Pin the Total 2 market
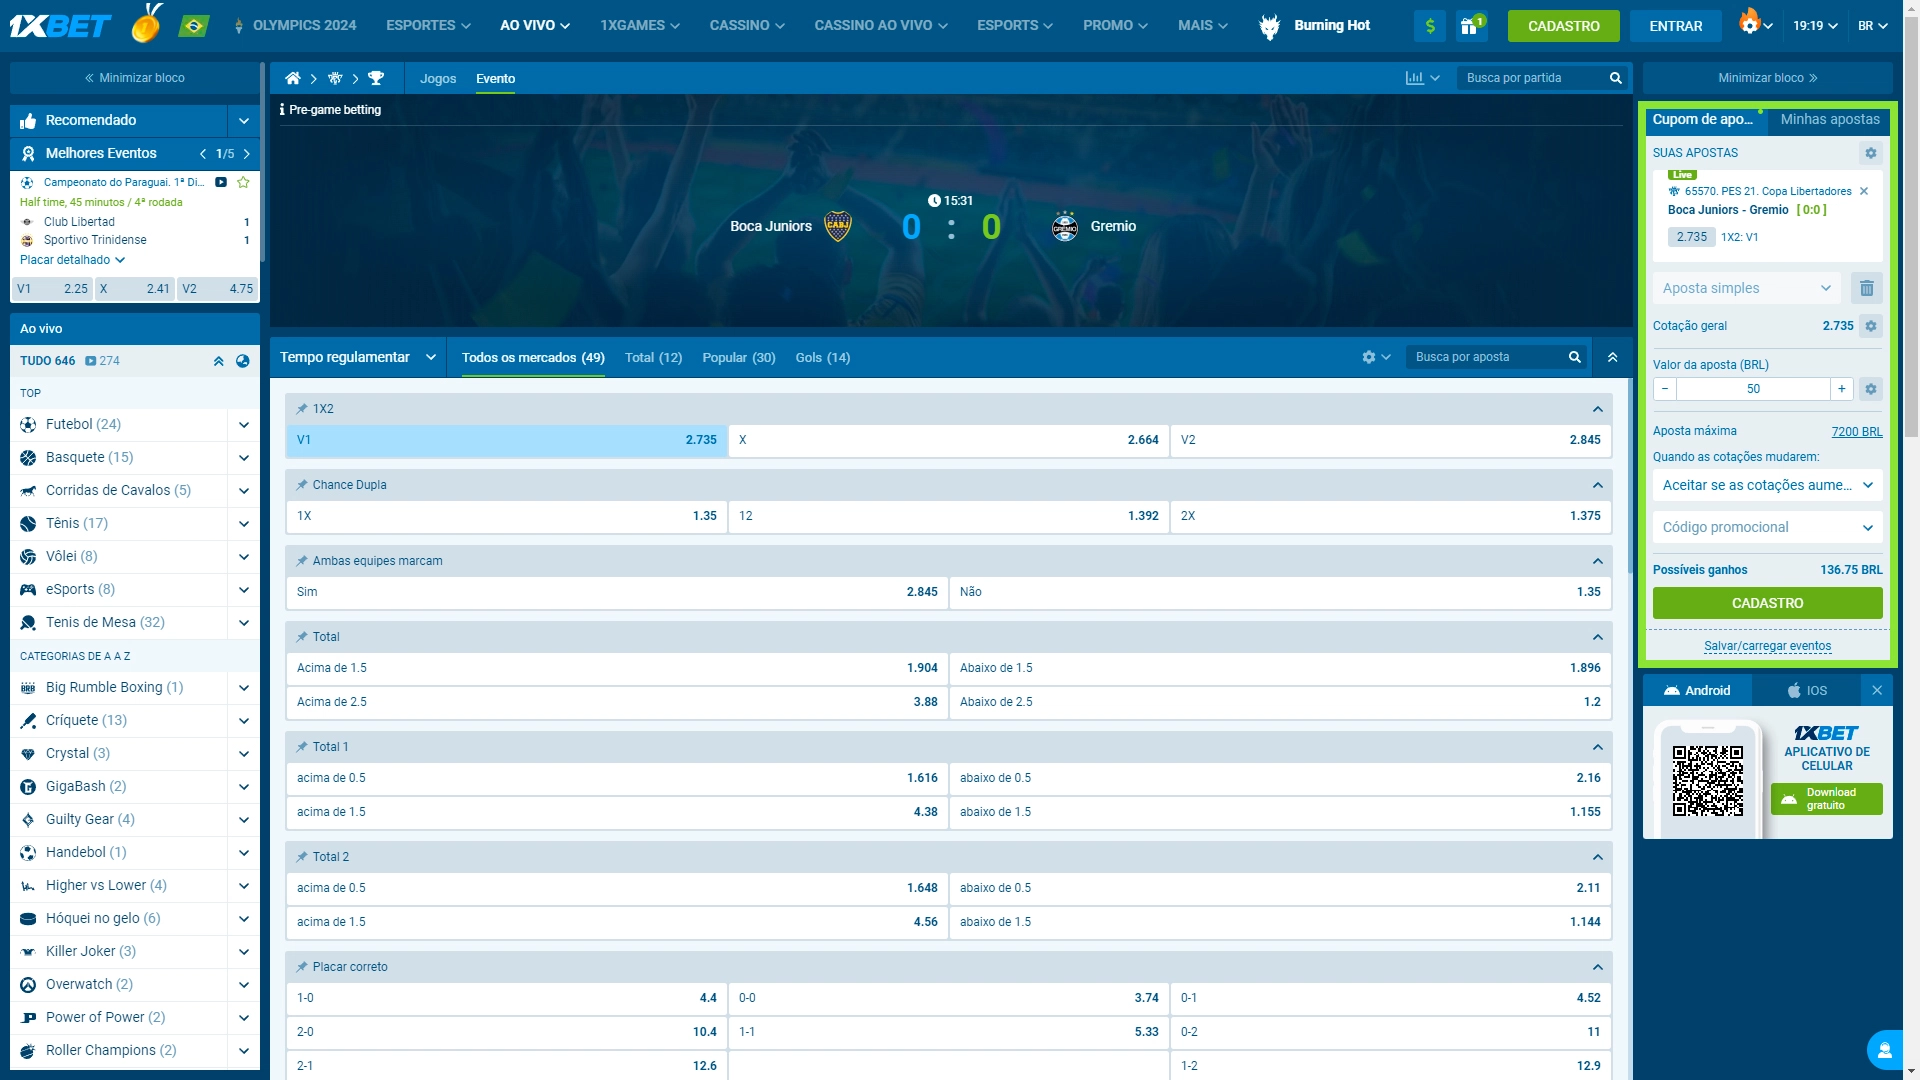The image size is (1920, 1080). [x=301, y=857]
